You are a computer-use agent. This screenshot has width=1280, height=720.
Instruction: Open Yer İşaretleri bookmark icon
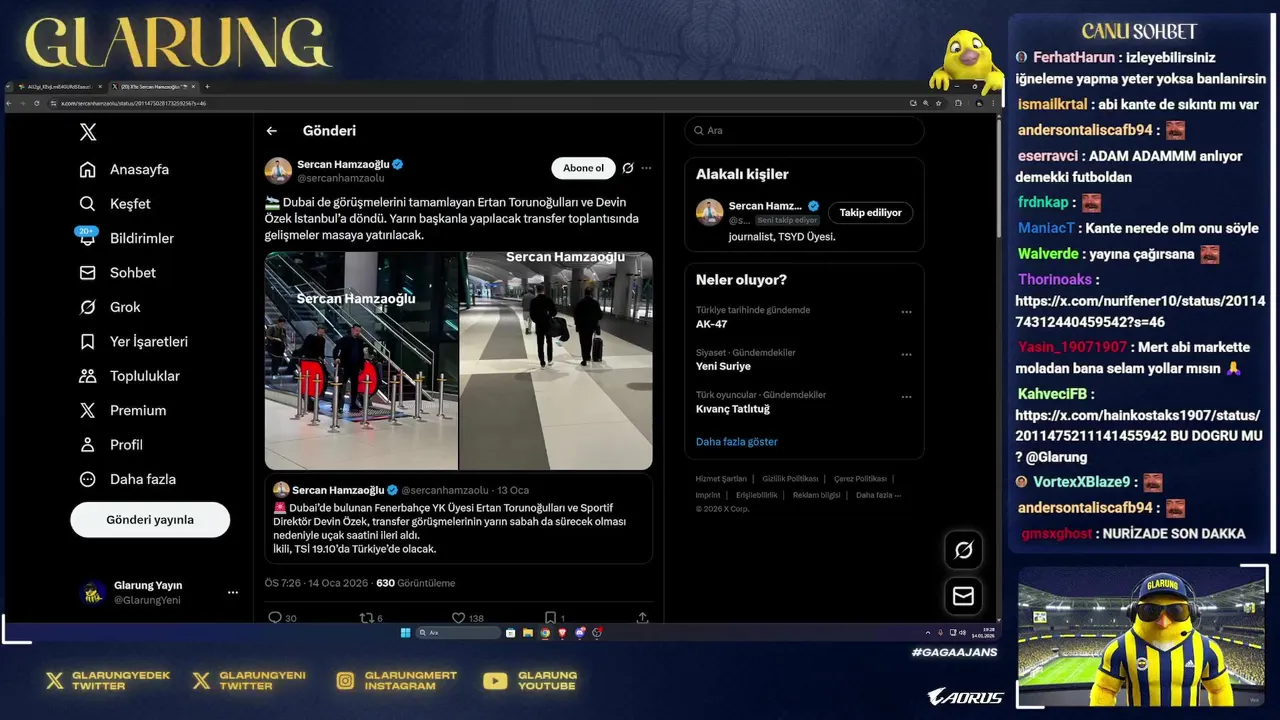[88, 342]
